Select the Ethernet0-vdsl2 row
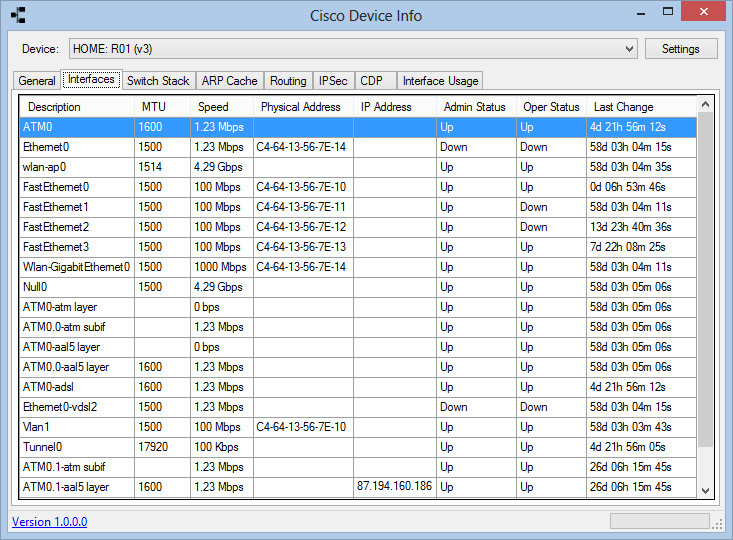 point(358,407)
